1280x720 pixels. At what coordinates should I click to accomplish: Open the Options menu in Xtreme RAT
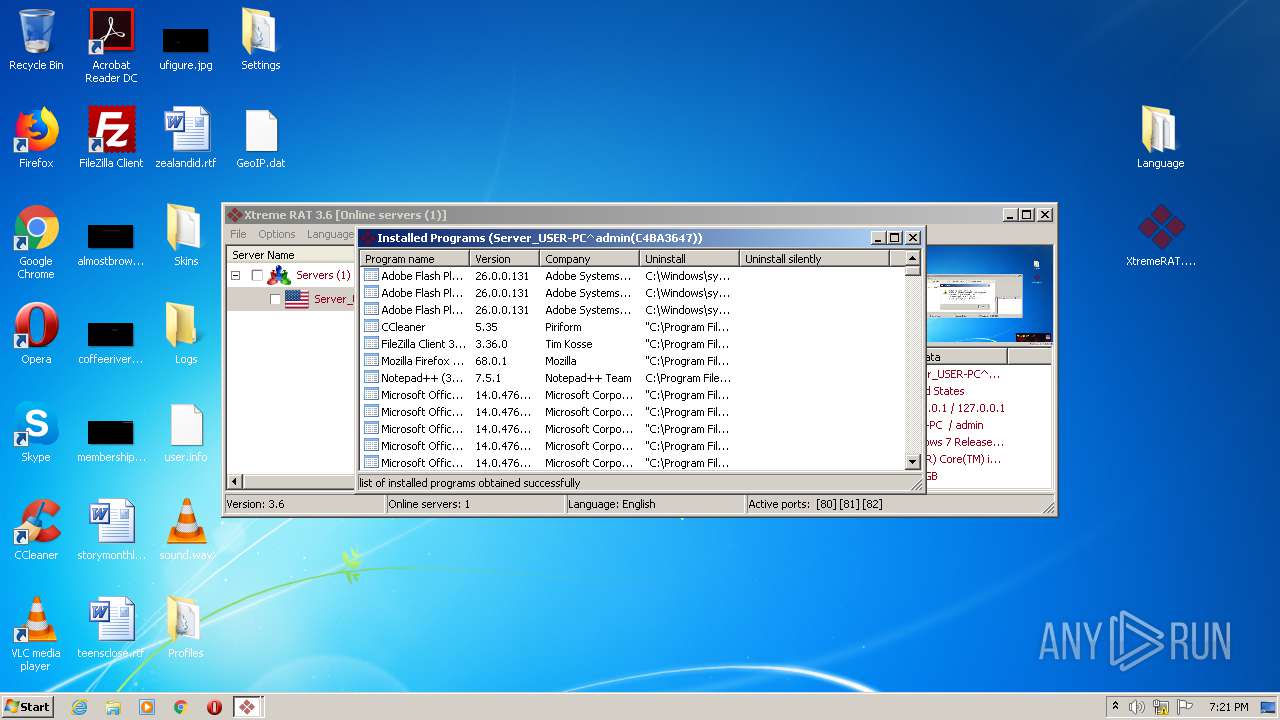[x=277, y=234]
